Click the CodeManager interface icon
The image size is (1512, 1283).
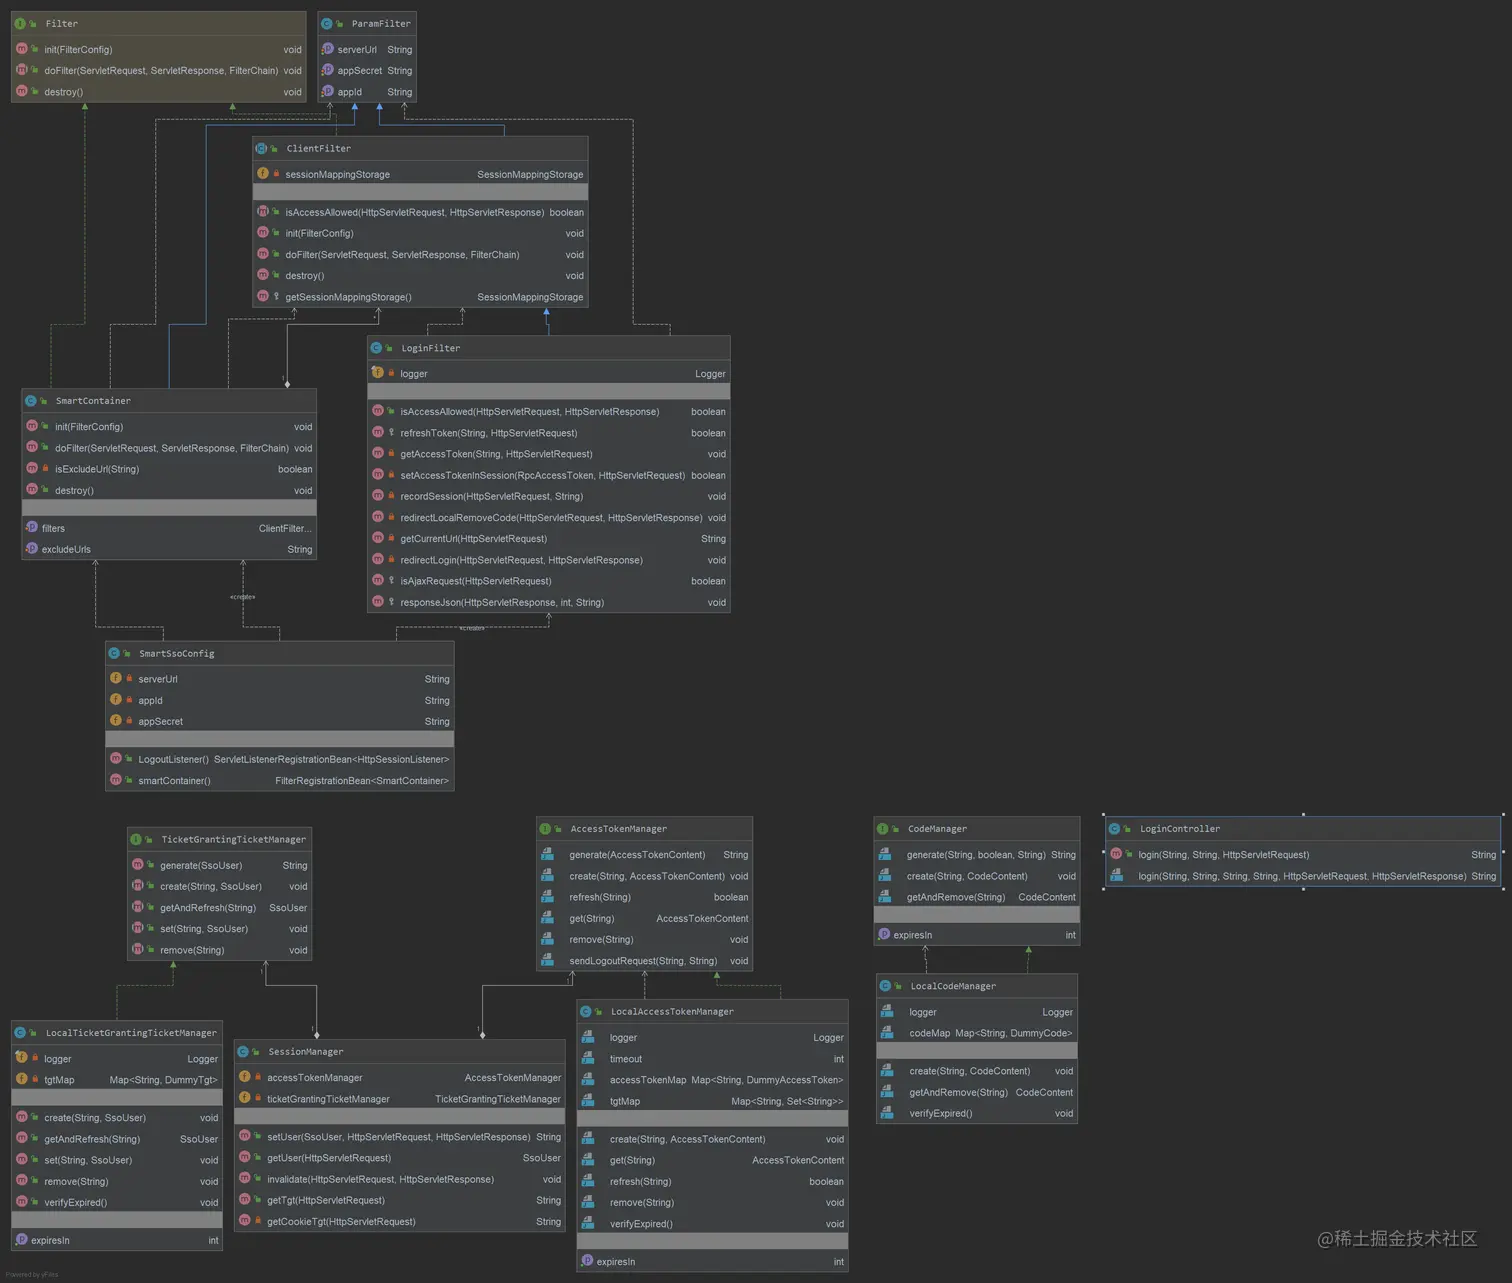[x=883, y=828]
